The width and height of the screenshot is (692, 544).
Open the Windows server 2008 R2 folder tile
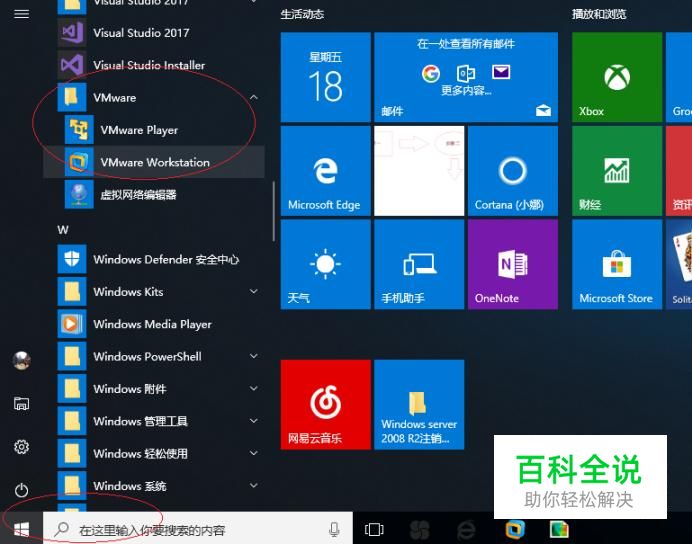(419, 405)
